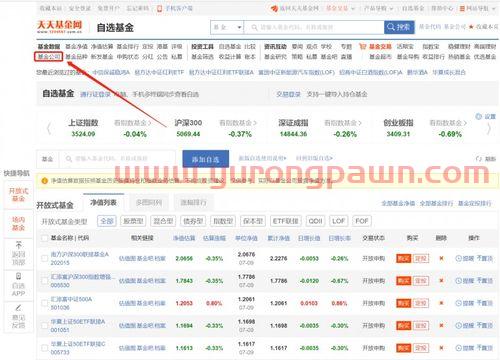Expand the 基金交易 dropdown in top bar
500x360 pixels.
[340, 8]
